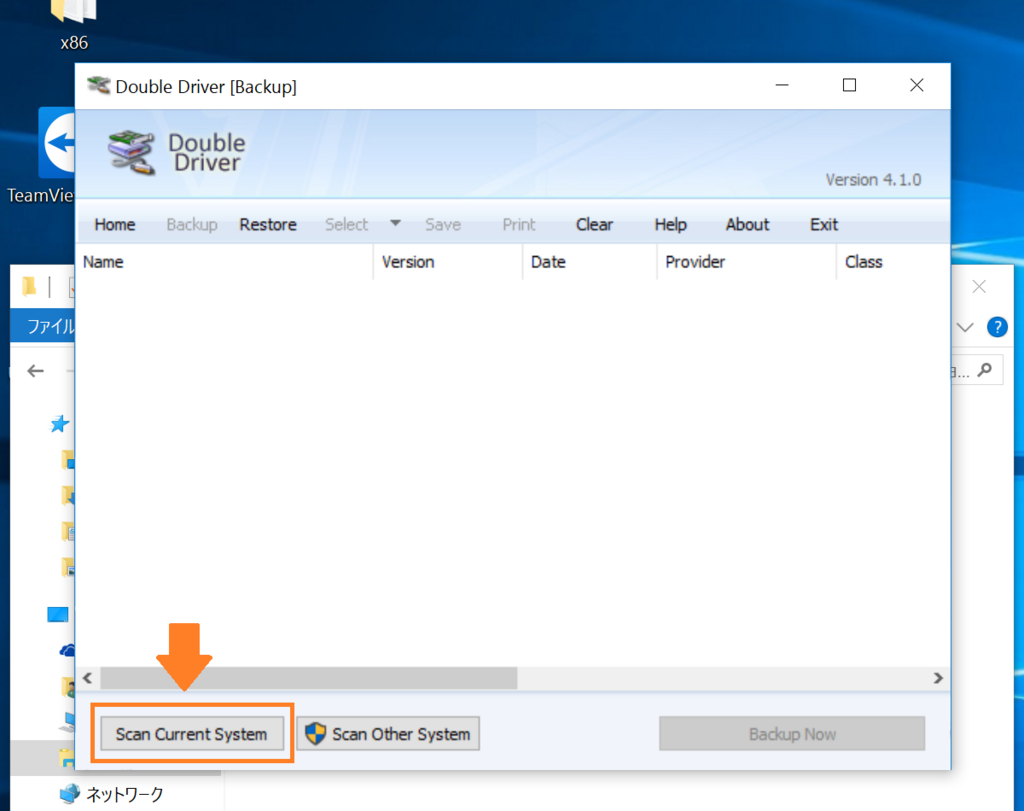Click the horizontal scrollbar right arrow
Viewport: 1024px width, 811px height.
[x=938, y=678]
